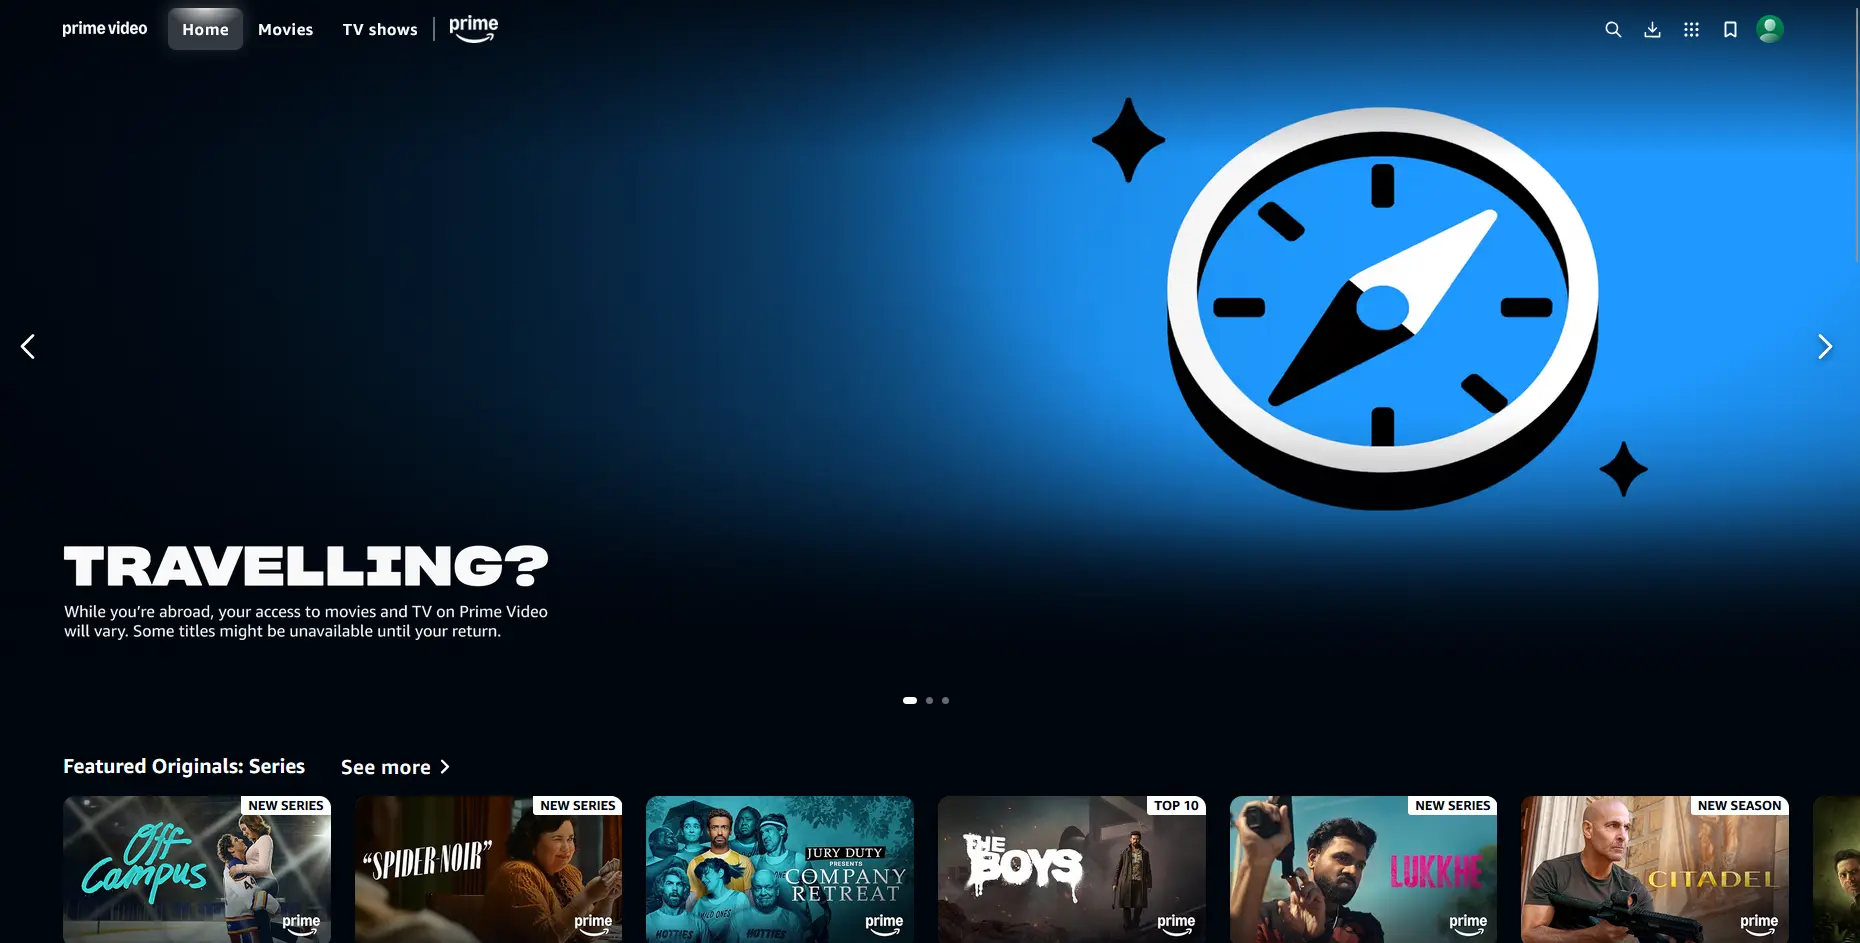Screen dimensions: 1860x943
Task: Open the Watchlist bookmark icon
Action: (x=1730, y=30)
